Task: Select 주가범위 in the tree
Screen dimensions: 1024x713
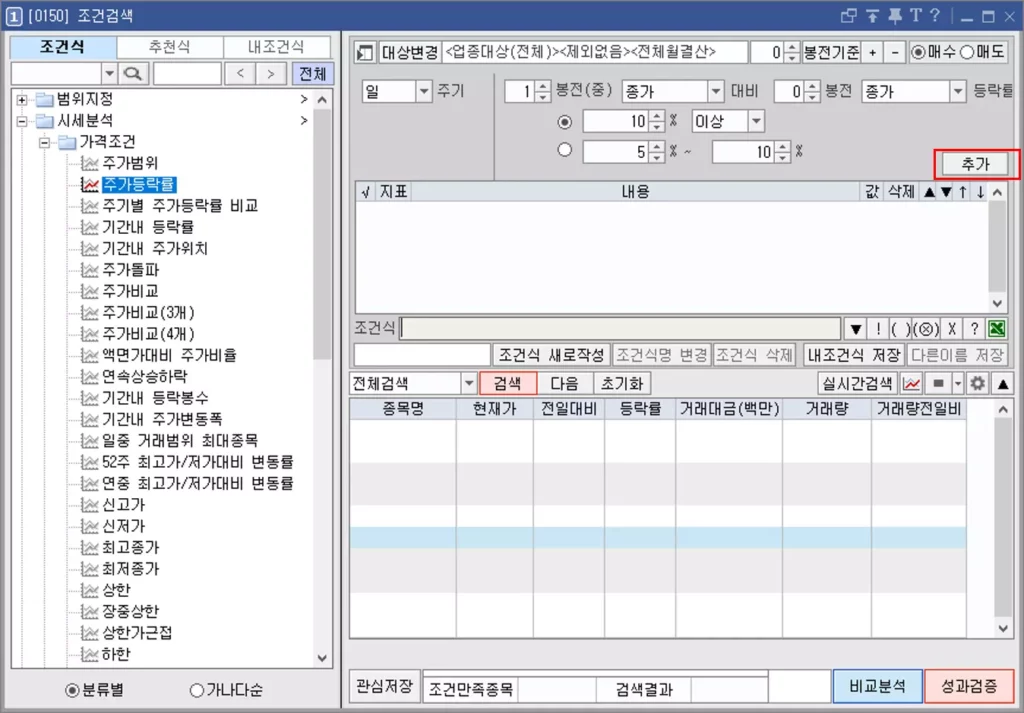Action: tap(130, 163)
